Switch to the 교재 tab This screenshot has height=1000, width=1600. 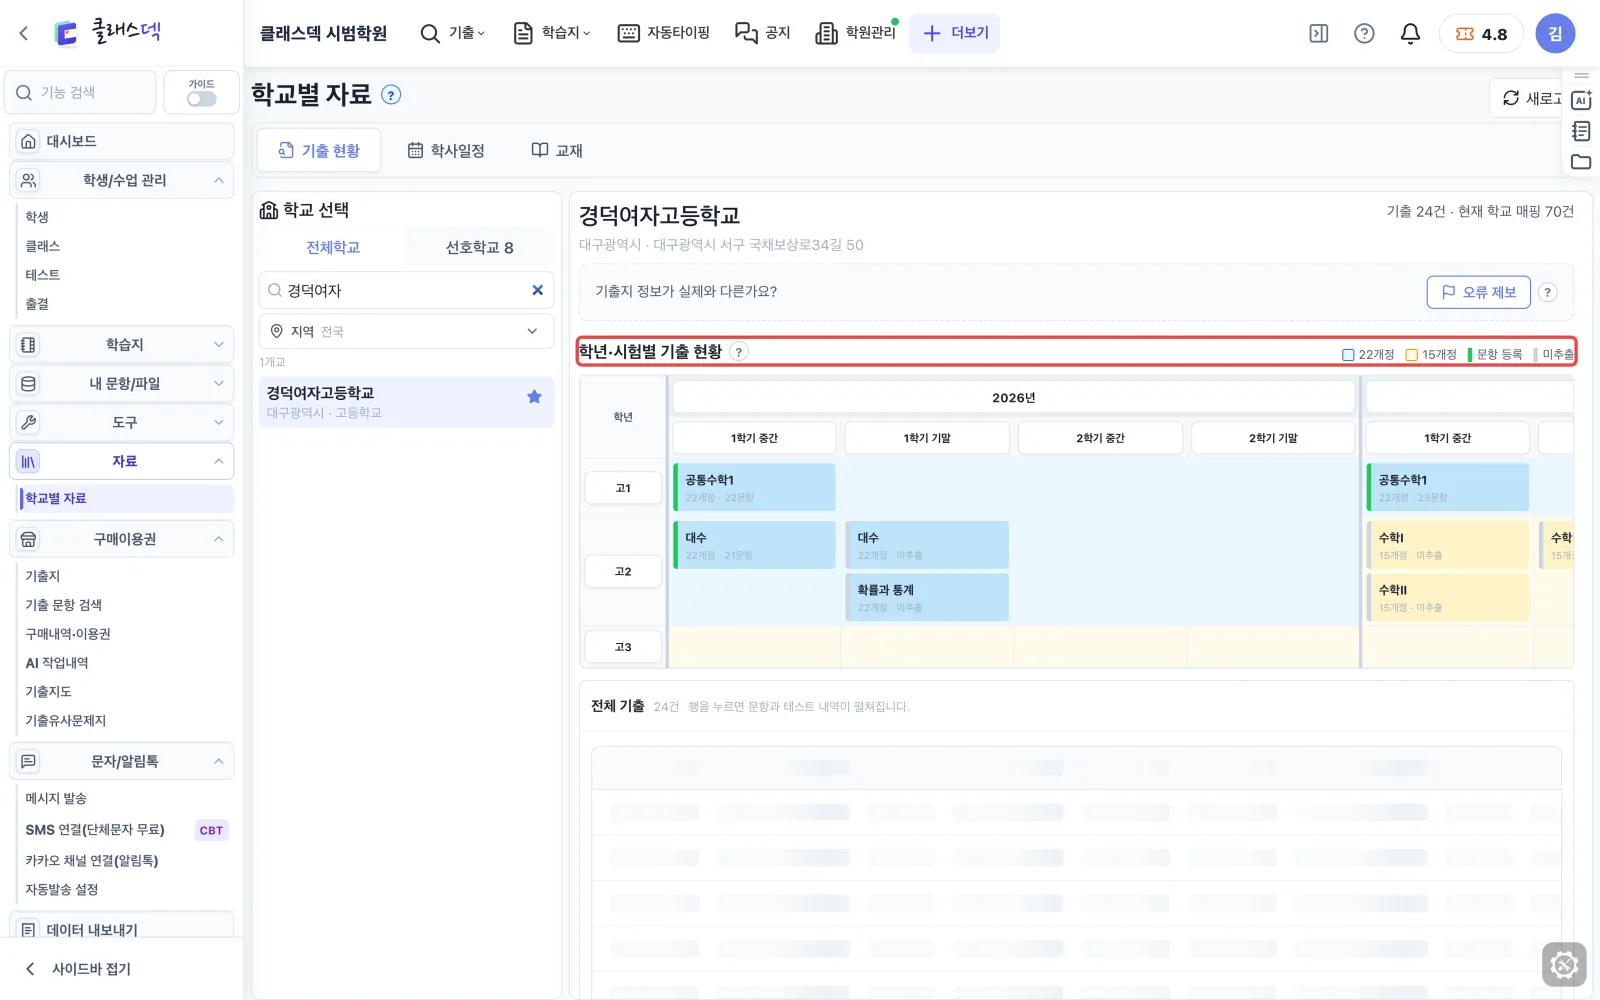coord(557,150)
